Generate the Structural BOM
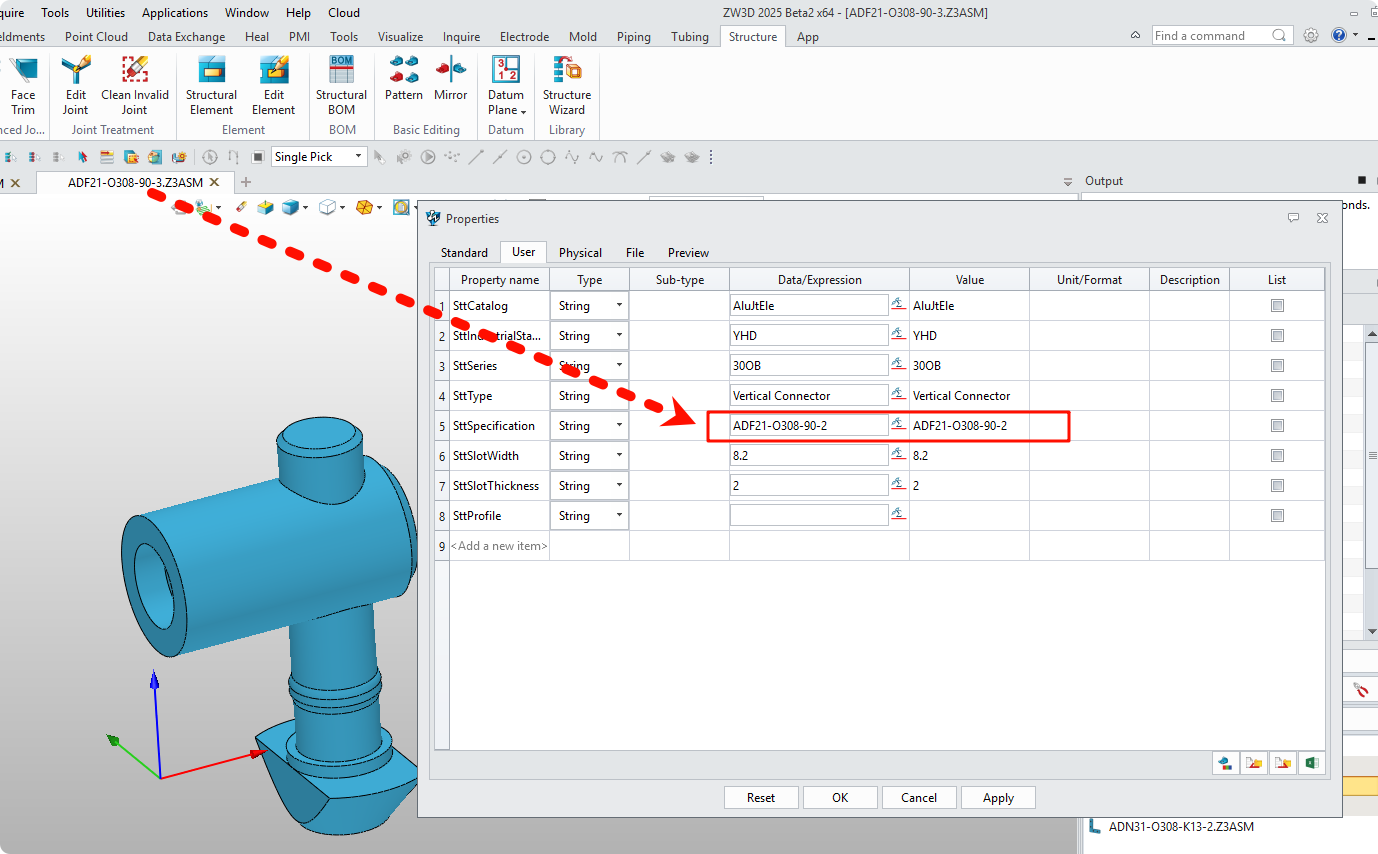 click(342, 86)
